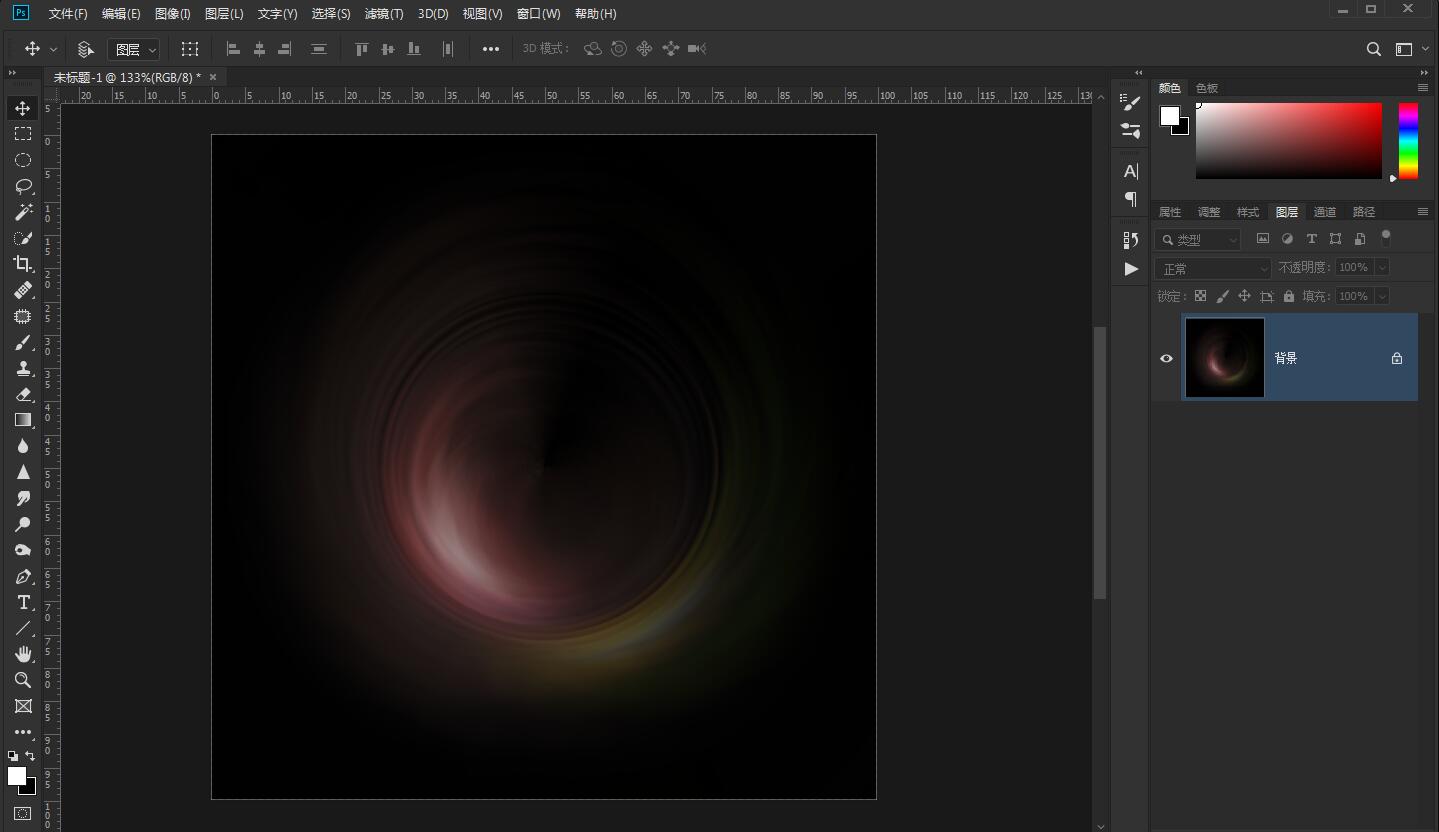
Task: Click the 背景 layer thumbnail
Action: [x=1224, y=358]
